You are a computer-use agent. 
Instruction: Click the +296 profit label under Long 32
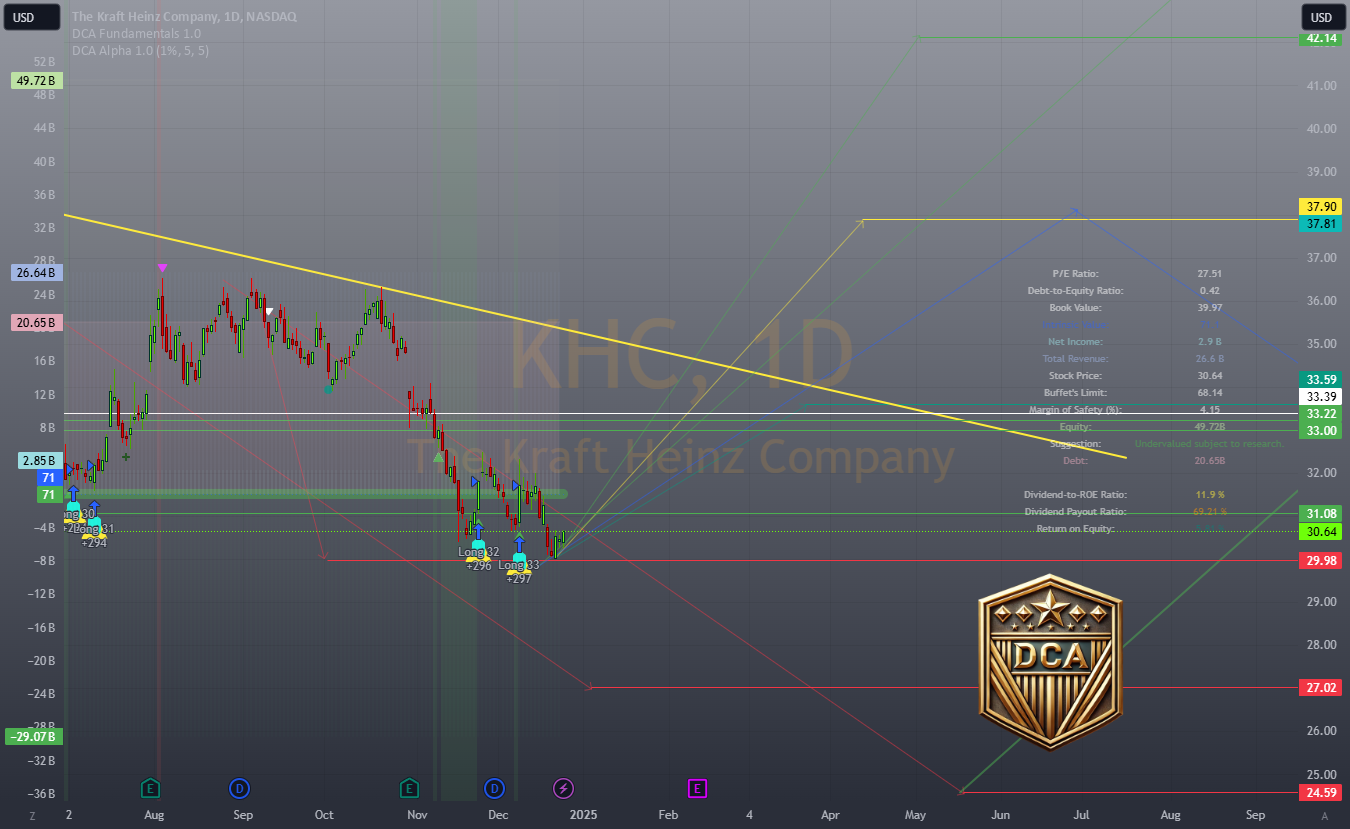(x=478, y=565)
